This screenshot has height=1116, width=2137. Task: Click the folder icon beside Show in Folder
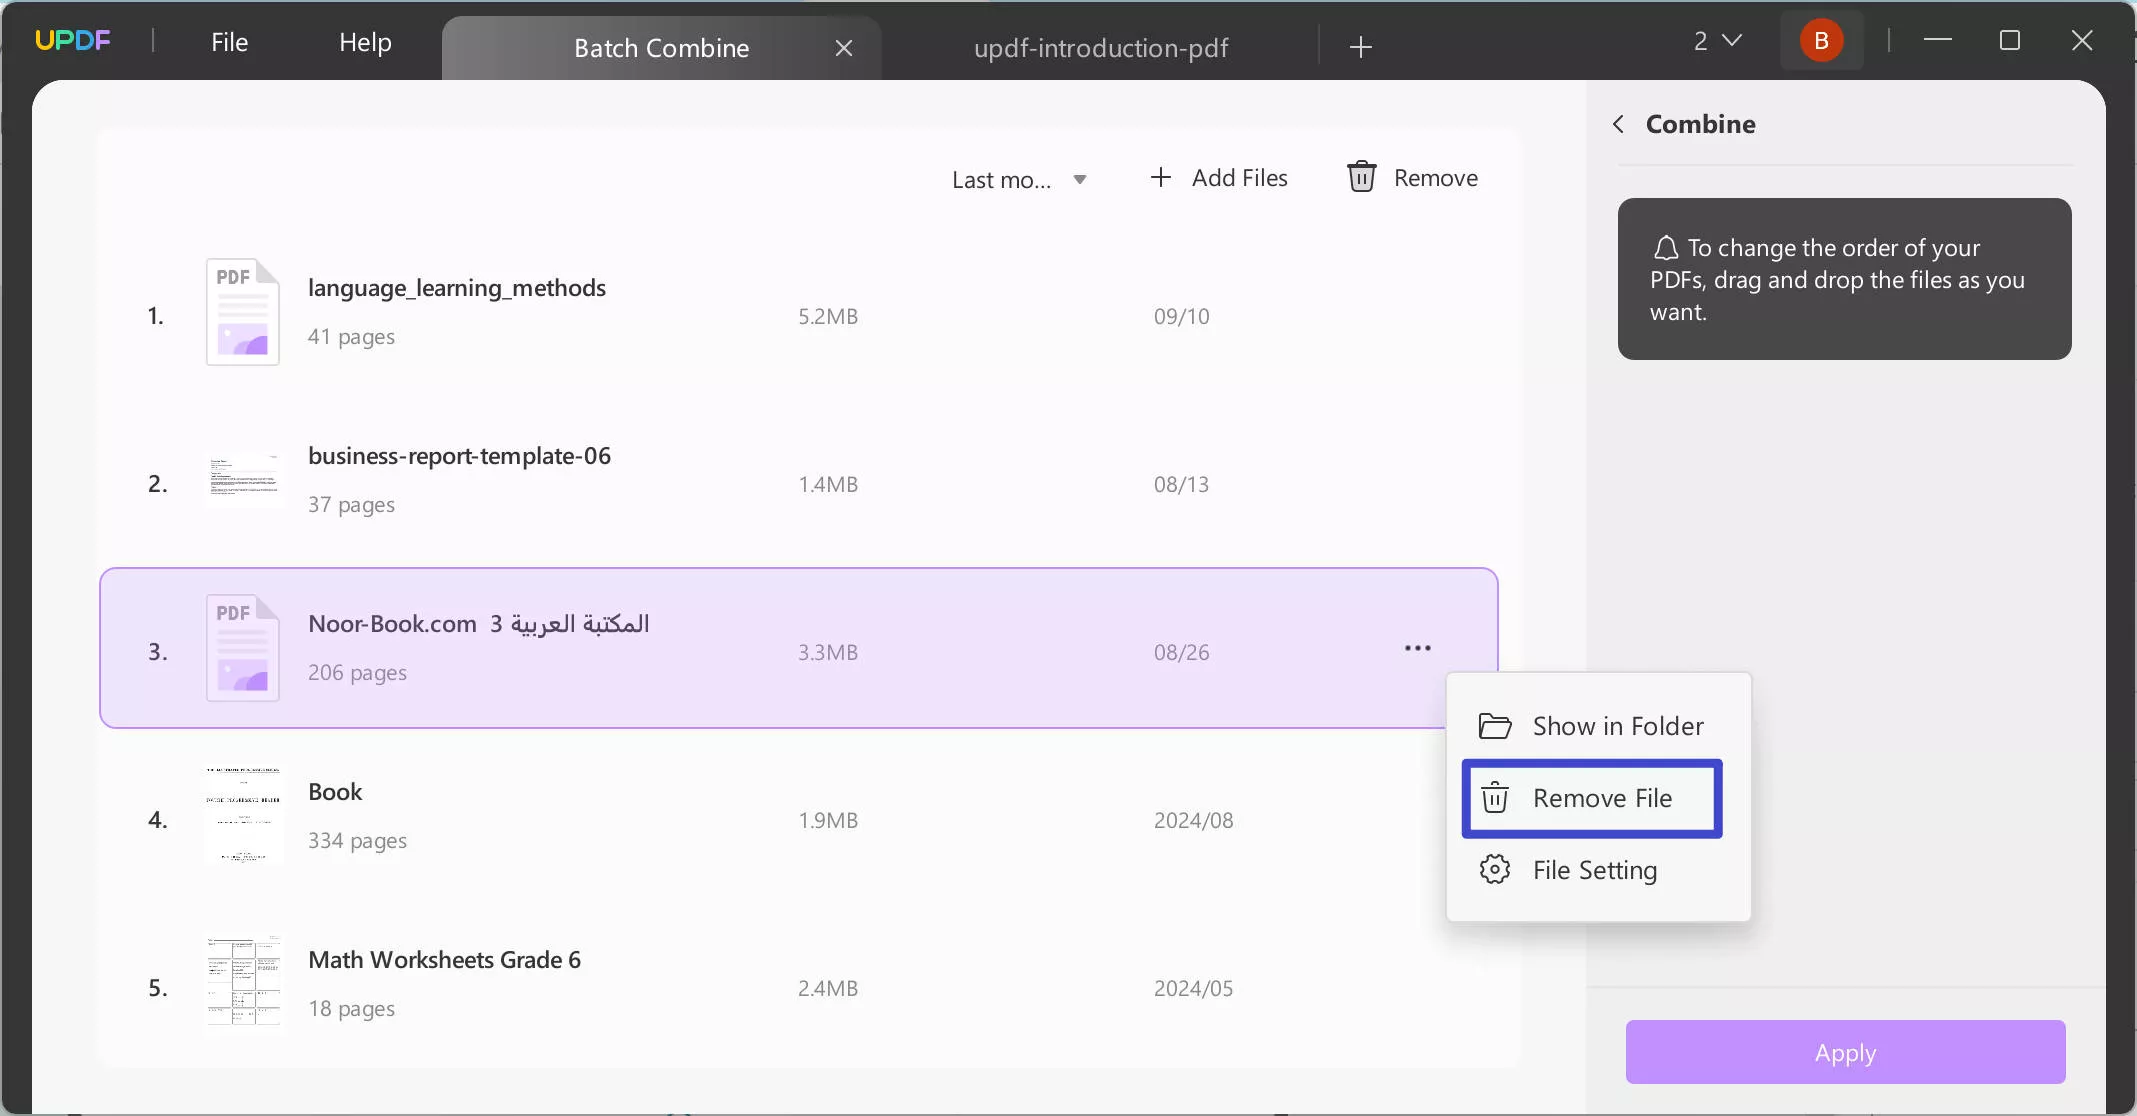point(1495,726)
